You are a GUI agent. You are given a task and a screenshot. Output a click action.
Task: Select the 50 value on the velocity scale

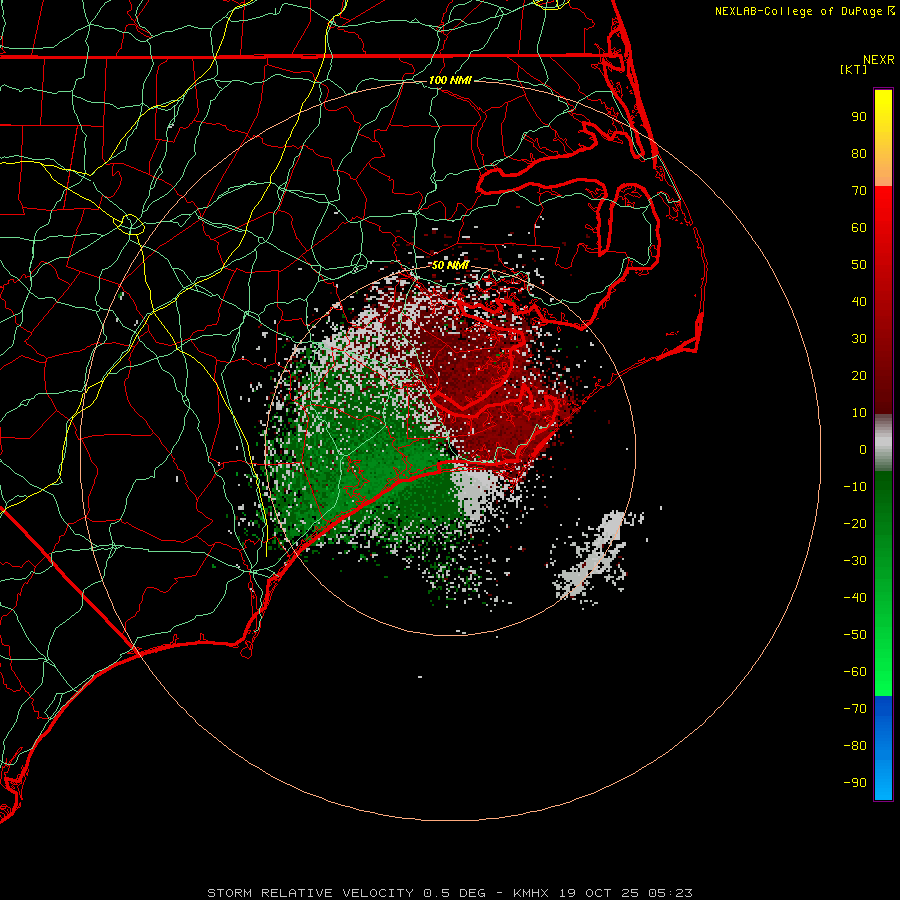(x=859, y=265)
